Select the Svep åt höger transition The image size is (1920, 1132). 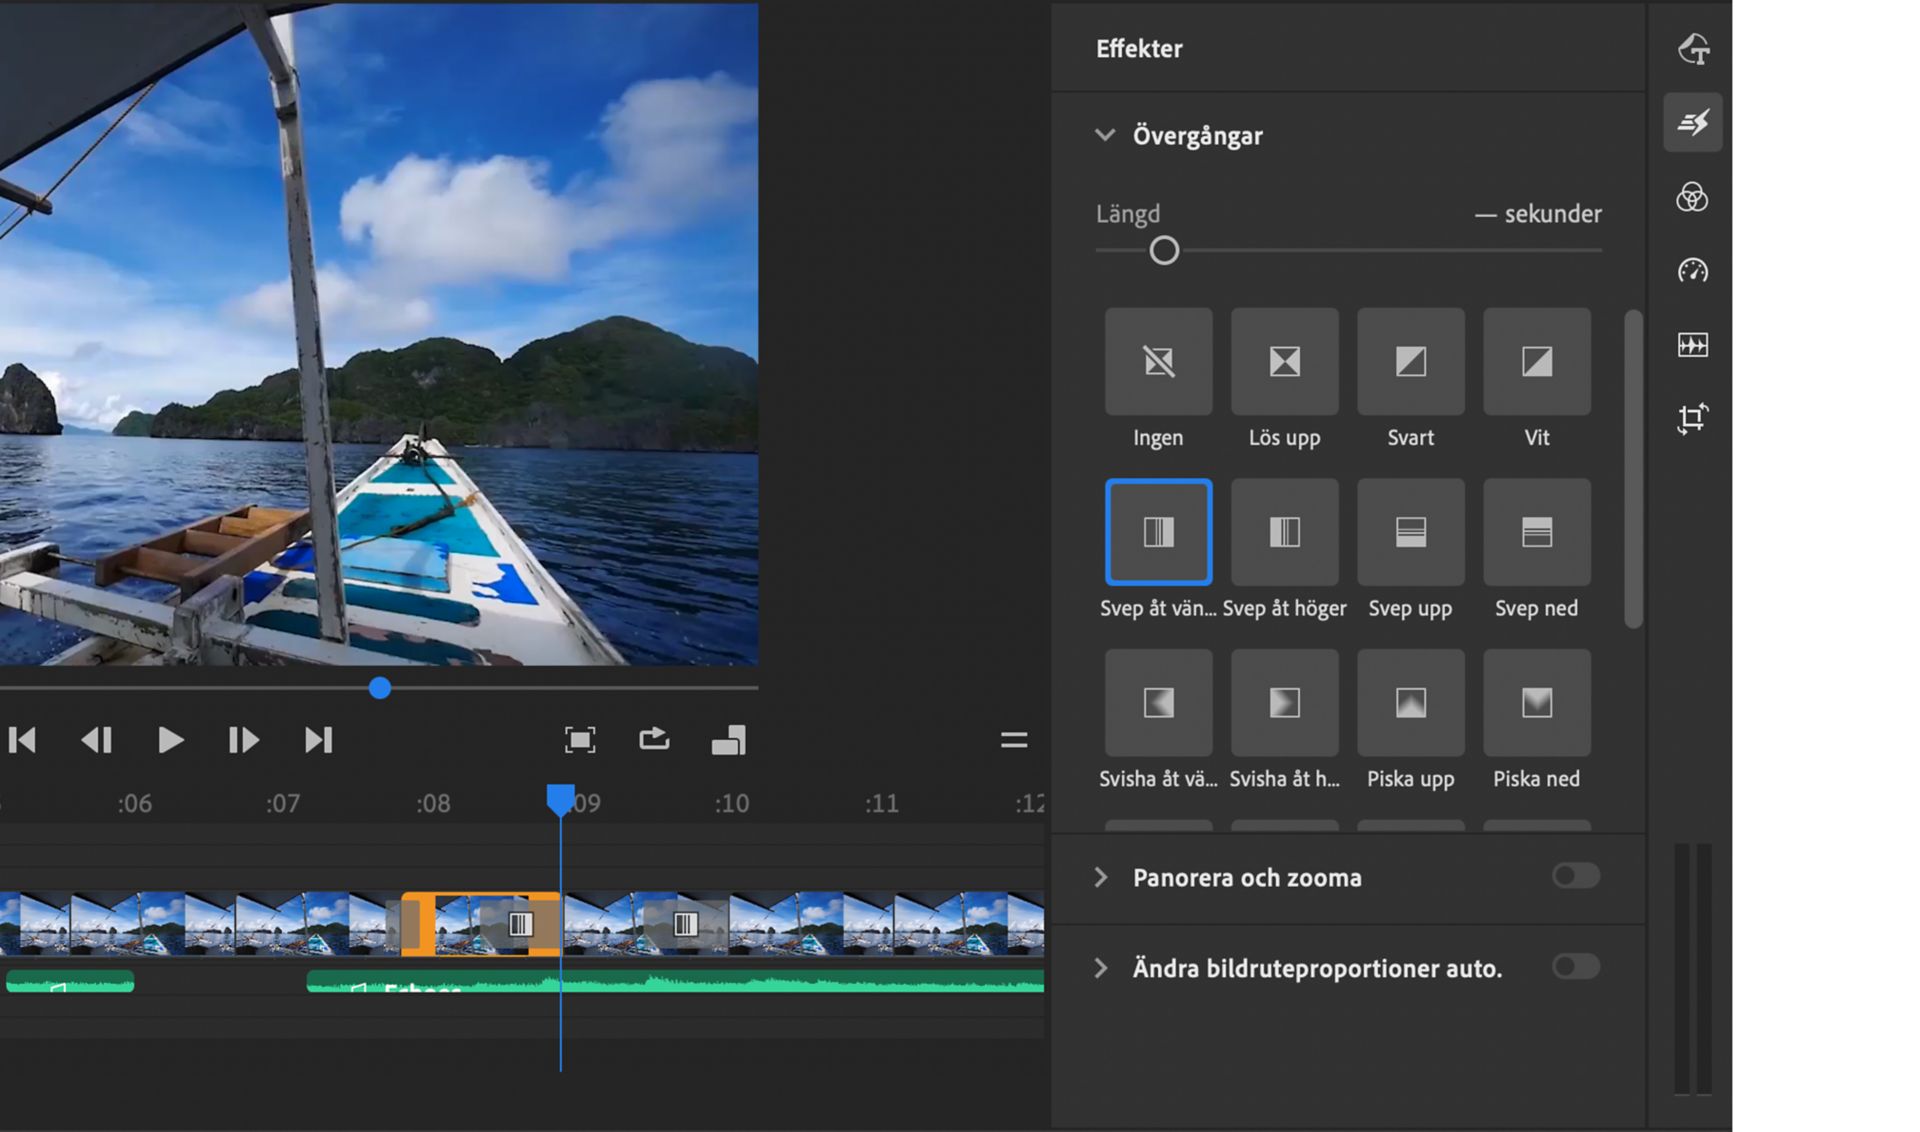click(x=1284, y=532)
